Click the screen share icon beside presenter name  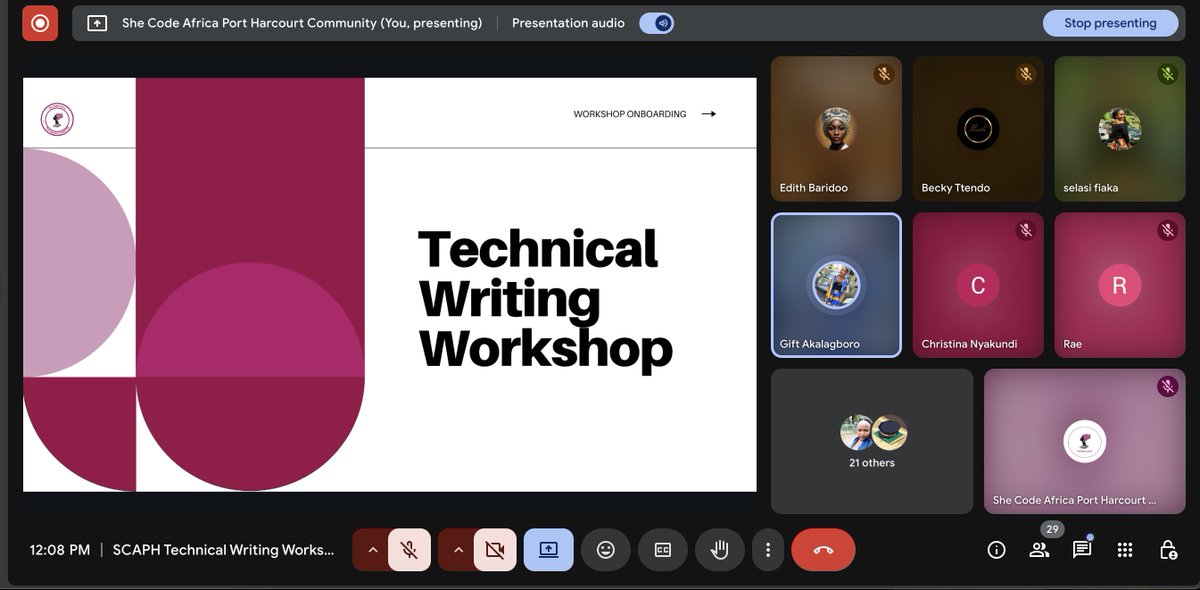[x=97, y=23]
